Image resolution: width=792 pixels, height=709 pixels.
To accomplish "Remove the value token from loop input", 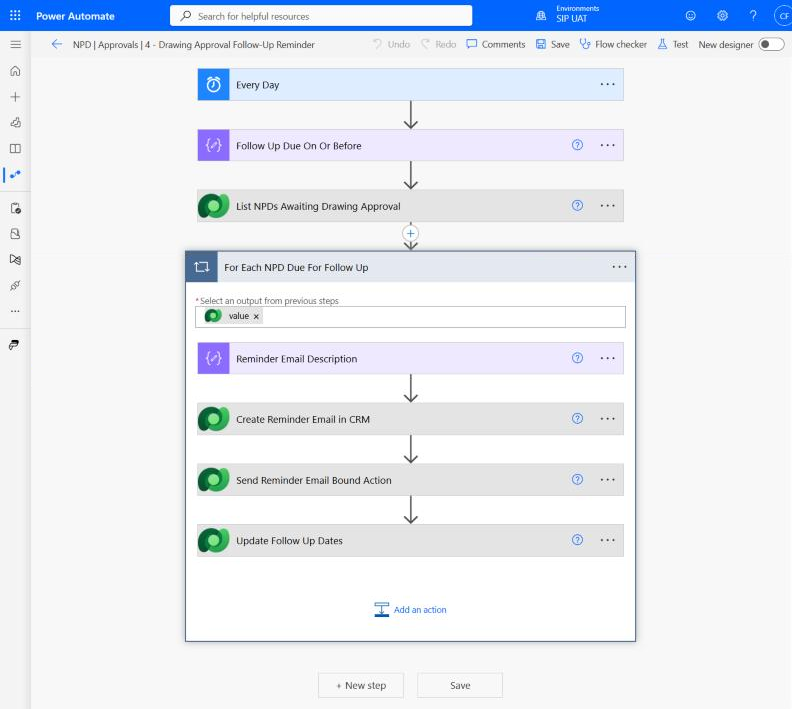I will click(x=256, y=317).
